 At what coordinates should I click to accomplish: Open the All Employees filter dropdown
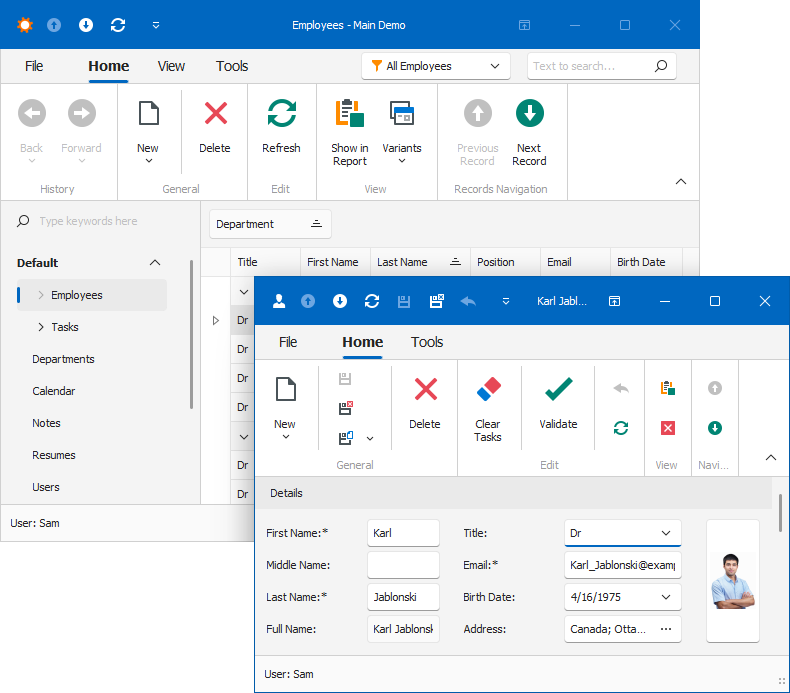pyautogui.click(x=436, y=66)
